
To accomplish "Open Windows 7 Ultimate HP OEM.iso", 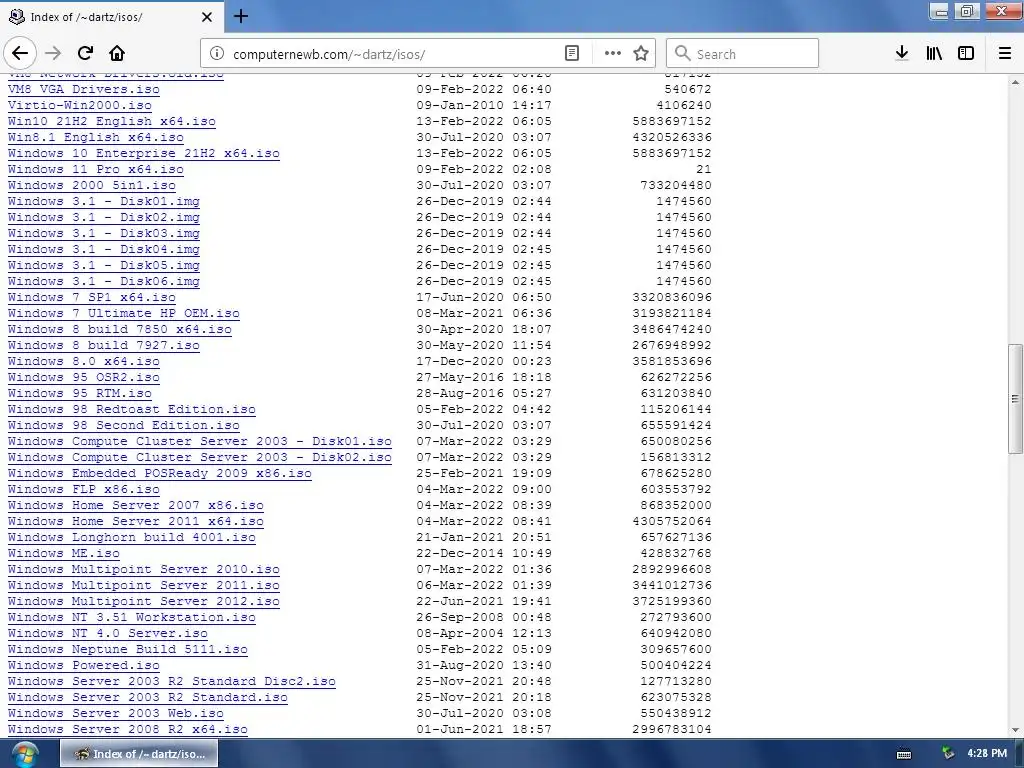I will tap(123, 313).
